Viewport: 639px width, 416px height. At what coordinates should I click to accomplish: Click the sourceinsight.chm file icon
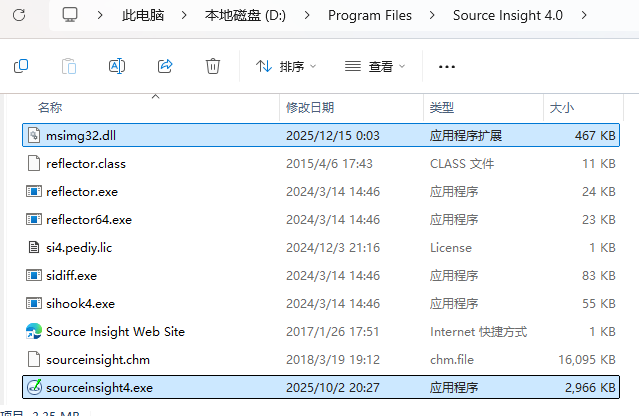34,359
